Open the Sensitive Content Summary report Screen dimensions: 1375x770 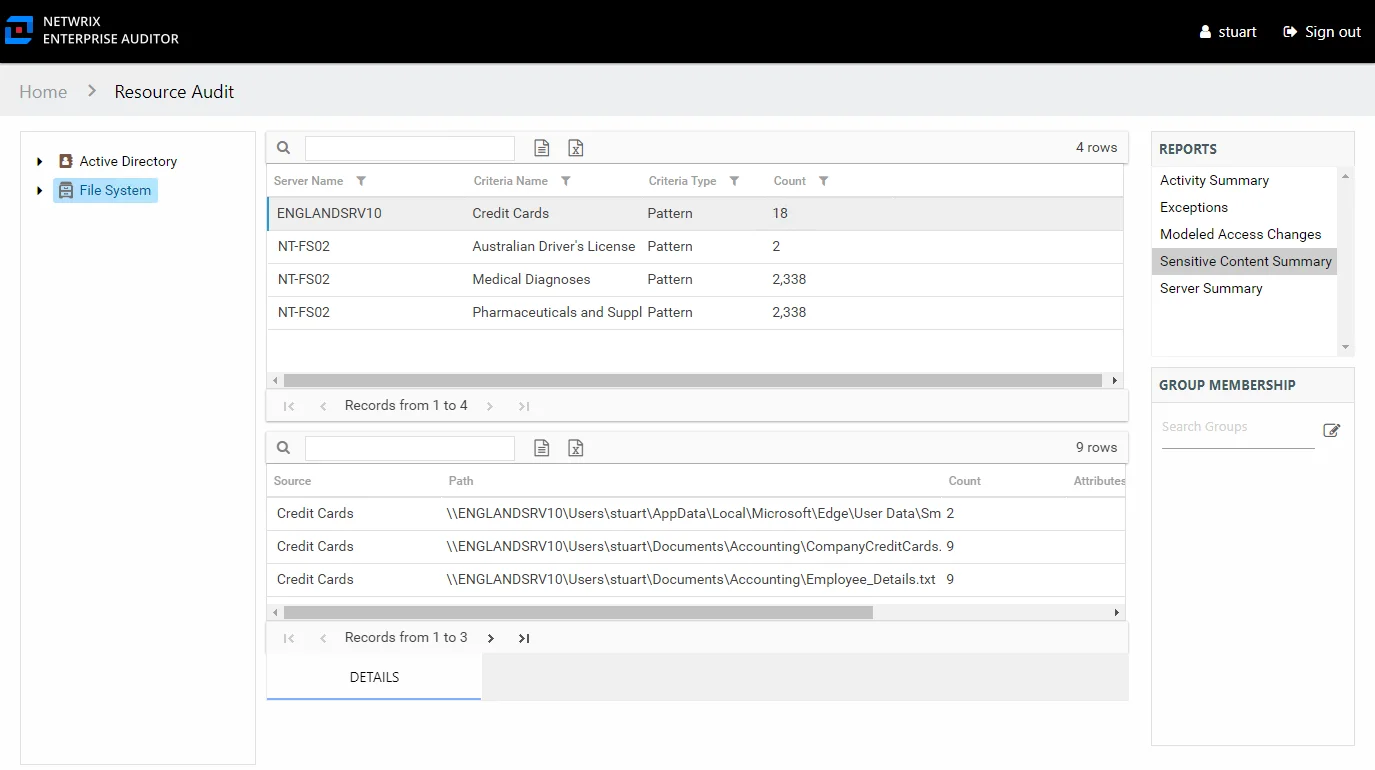[x=1244, y=262]
